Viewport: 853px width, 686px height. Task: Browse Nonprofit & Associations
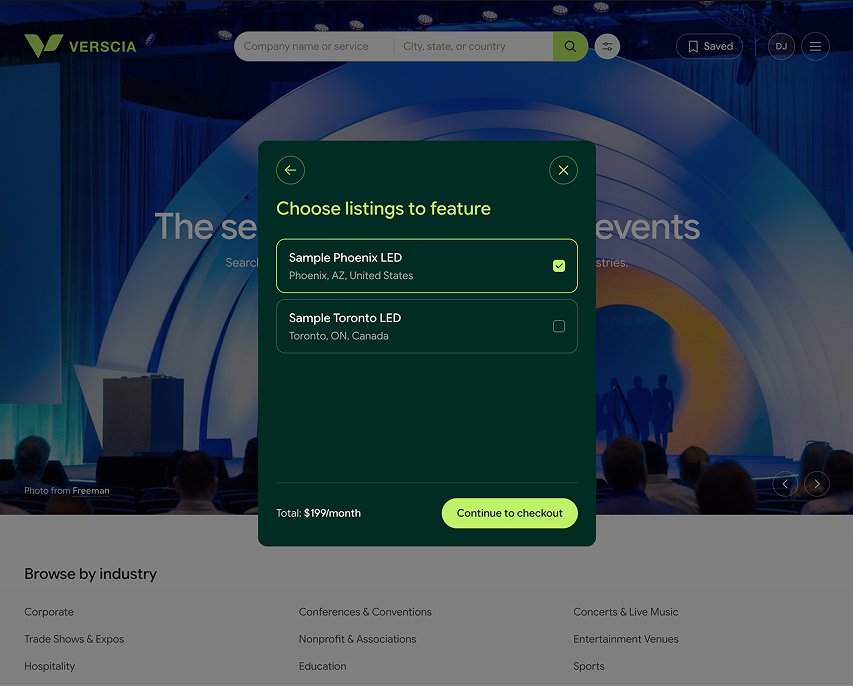tap(357, 639)
